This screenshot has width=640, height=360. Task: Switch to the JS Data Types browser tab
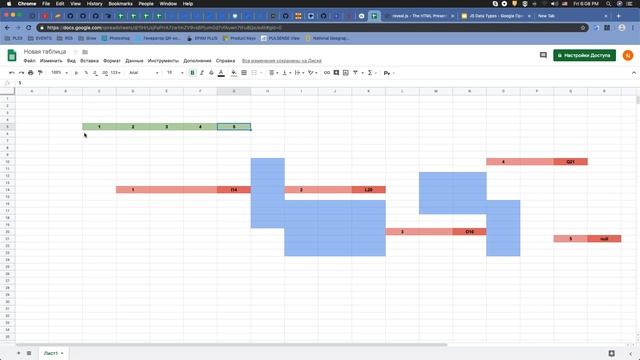[496, 16]
